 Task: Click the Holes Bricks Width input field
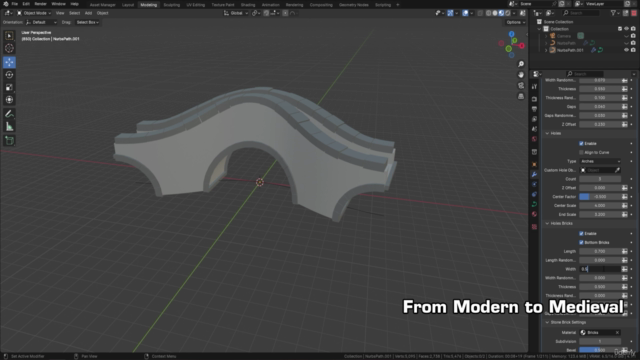coord(600,269)
